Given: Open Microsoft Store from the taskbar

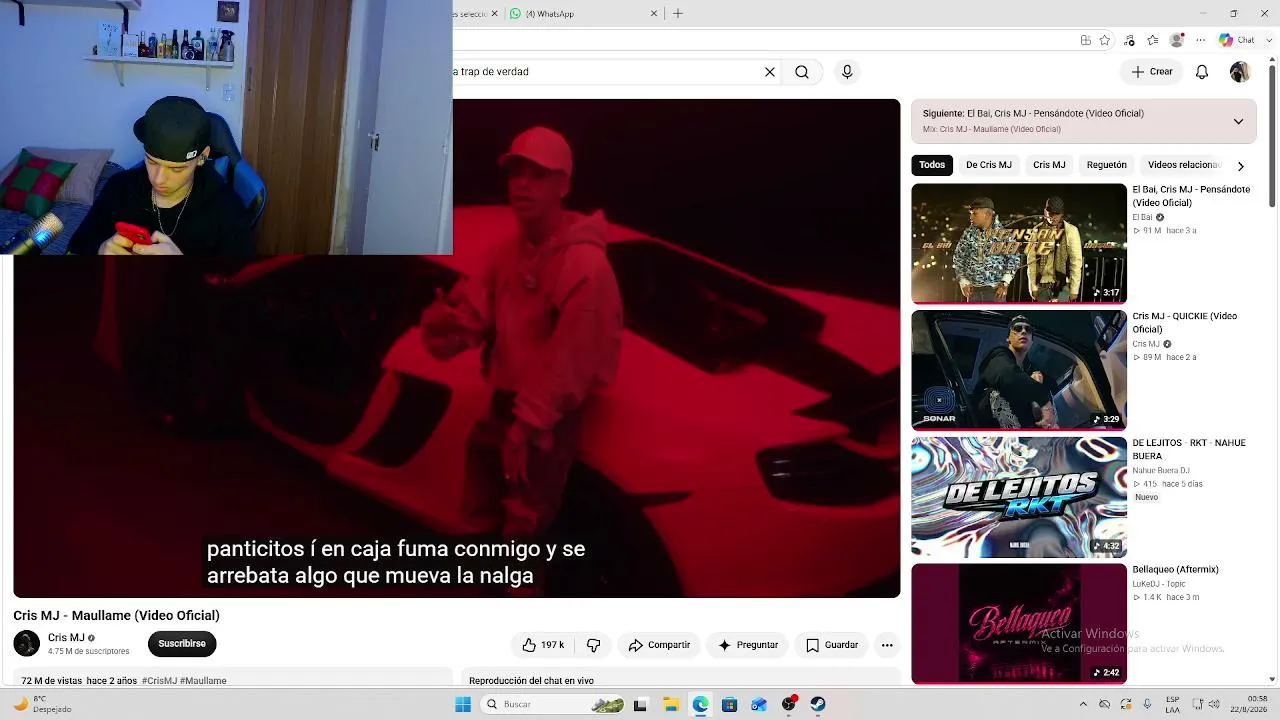Looking at the screenshot, I should (729, 704).
